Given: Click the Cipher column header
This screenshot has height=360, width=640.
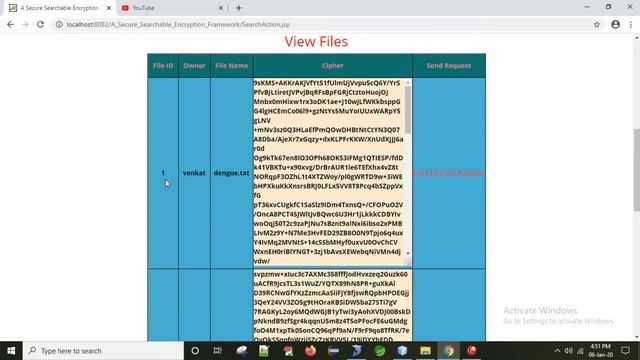Looking at the screenshot, I should pos(333,66).
